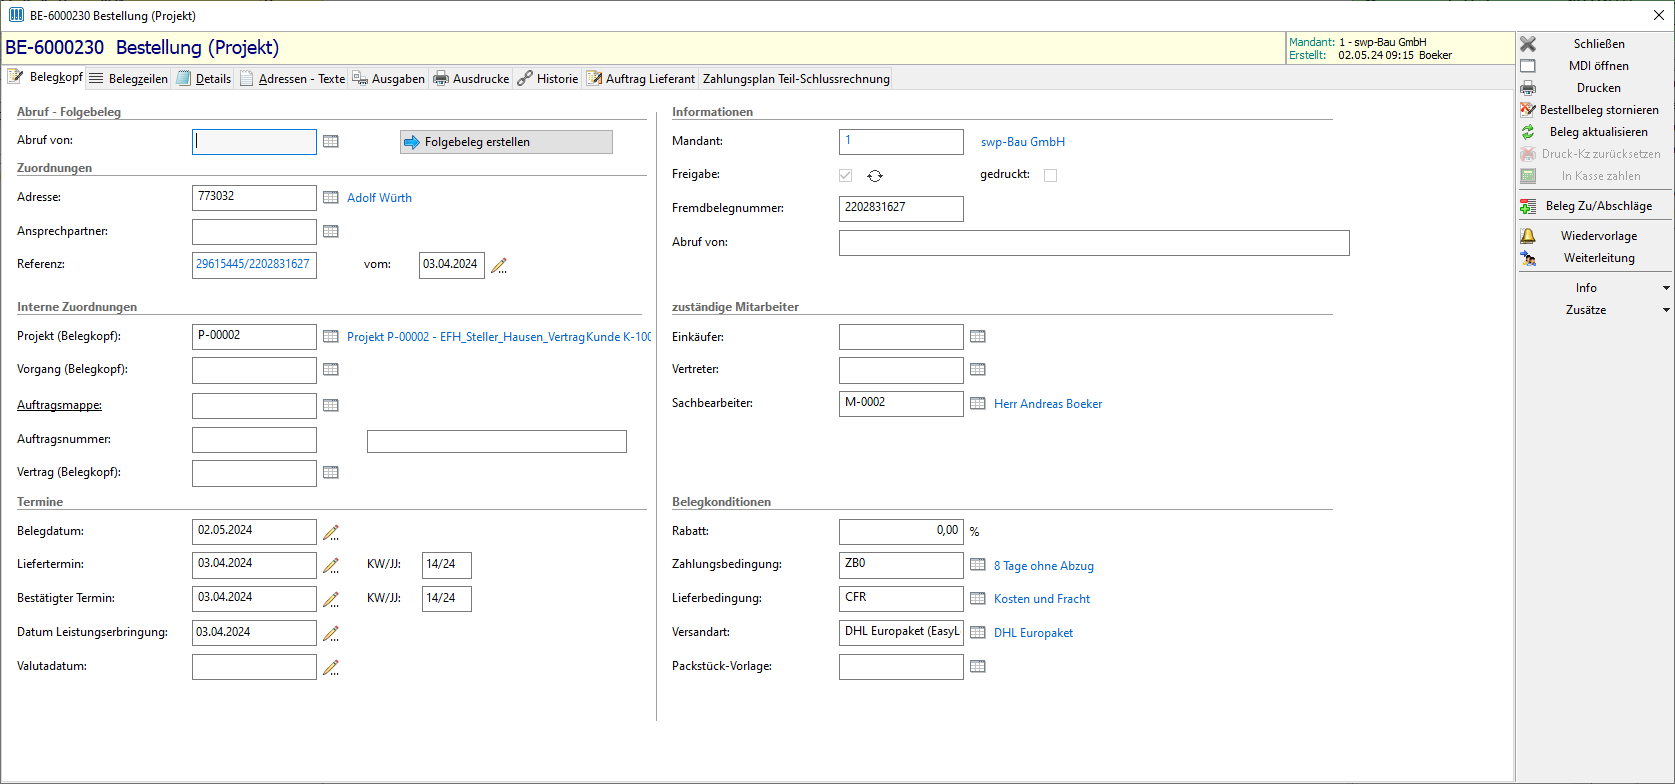This screenshot has height=784, width=1675.
Task: Click the Auftragsnummer input field
Action: (254, 440)
